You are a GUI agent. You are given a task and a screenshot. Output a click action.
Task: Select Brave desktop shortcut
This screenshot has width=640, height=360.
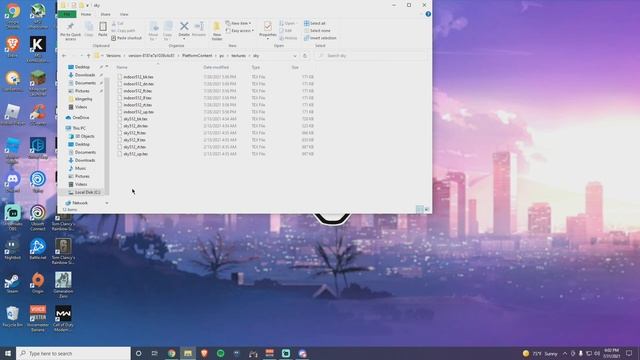12,47
